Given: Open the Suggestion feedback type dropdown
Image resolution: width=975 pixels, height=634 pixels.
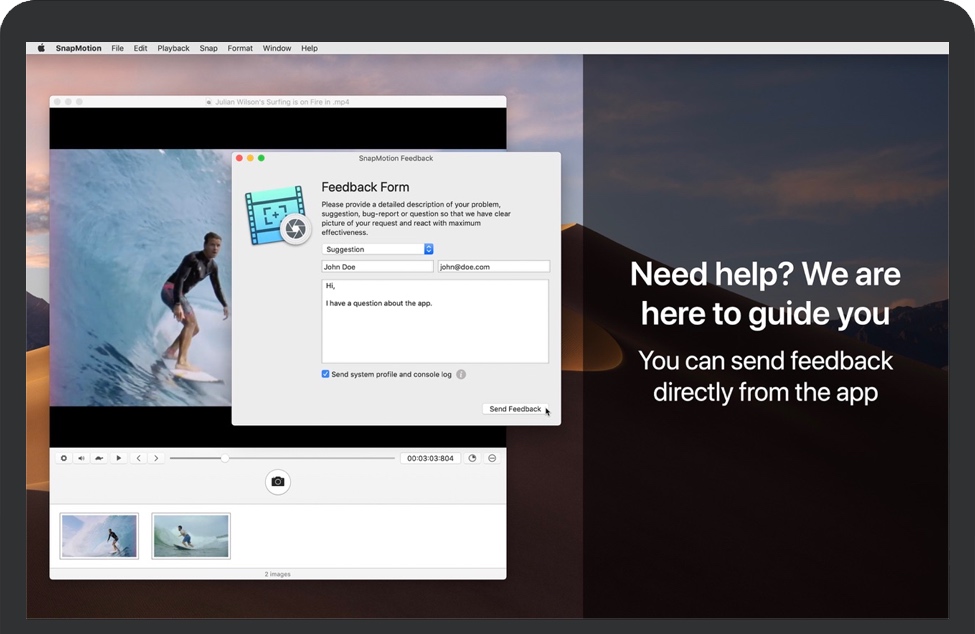Looking at the screenshot, I should (x=377, y=249).
